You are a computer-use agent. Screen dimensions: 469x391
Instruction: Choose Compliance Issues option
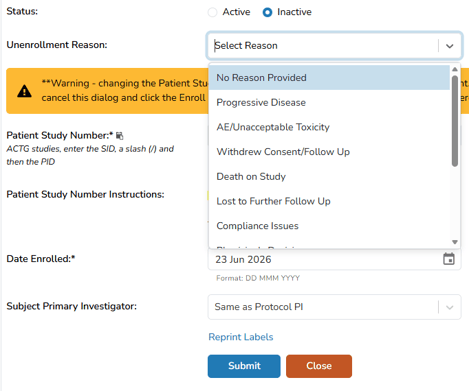[x=329, y=226]
